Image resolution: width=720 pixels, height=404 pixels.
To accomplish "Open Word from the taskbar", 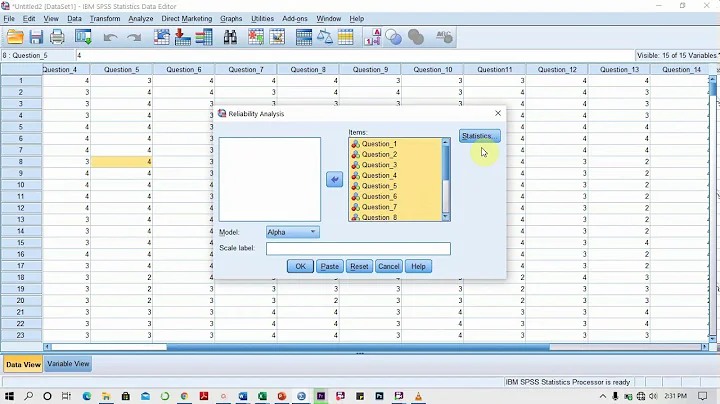I will (242, 396).
